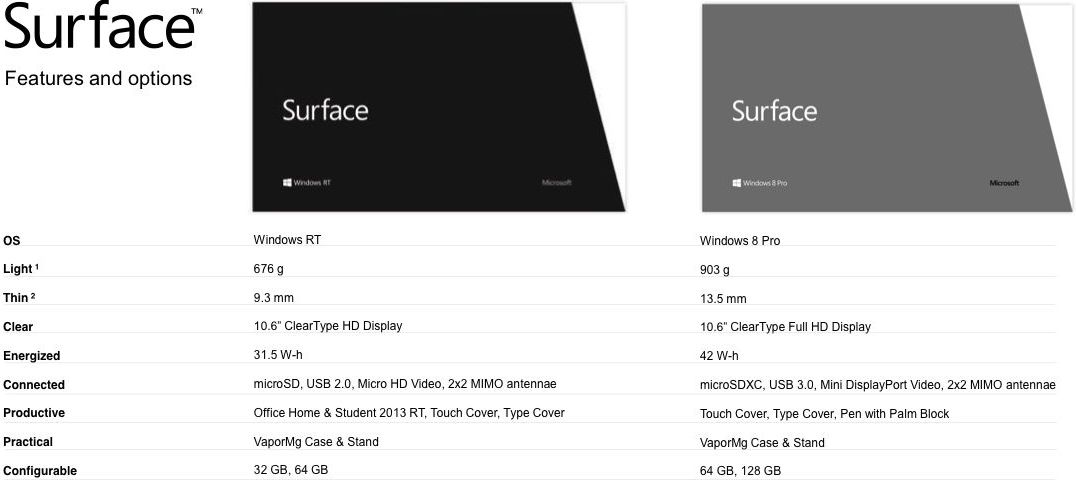Viewport: 1076px width, 480px height.
Task: Click the 'Energized' row label
Action: 32,356
